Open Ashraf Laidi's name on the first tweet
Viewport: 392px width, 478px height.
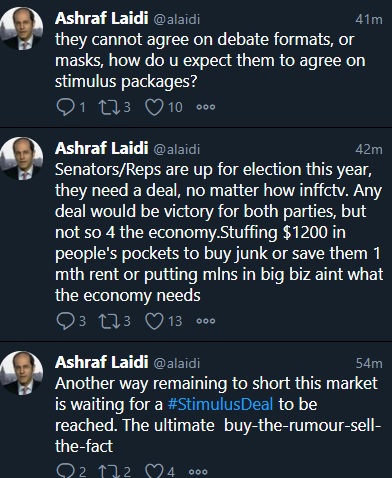pyautogui.click(x=102, y=18)
